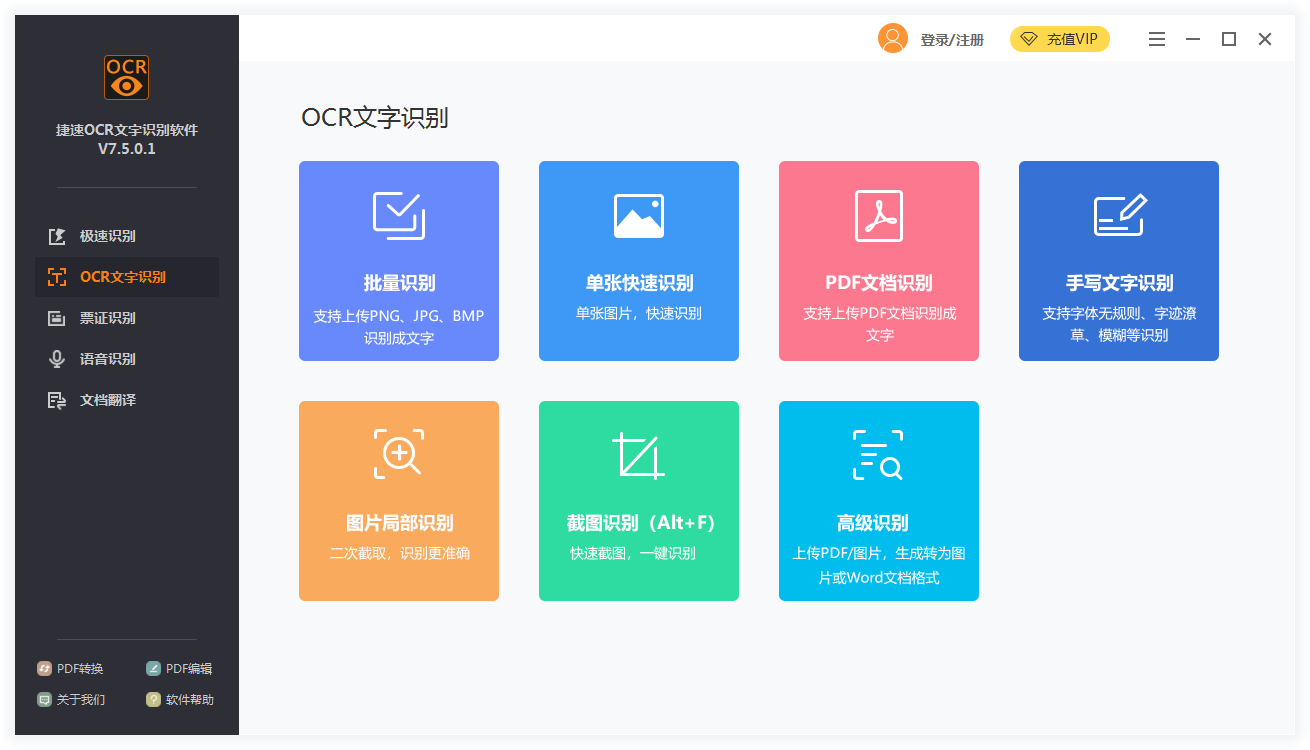Click text 二次截取，识别更准确

tap(399, 553)
